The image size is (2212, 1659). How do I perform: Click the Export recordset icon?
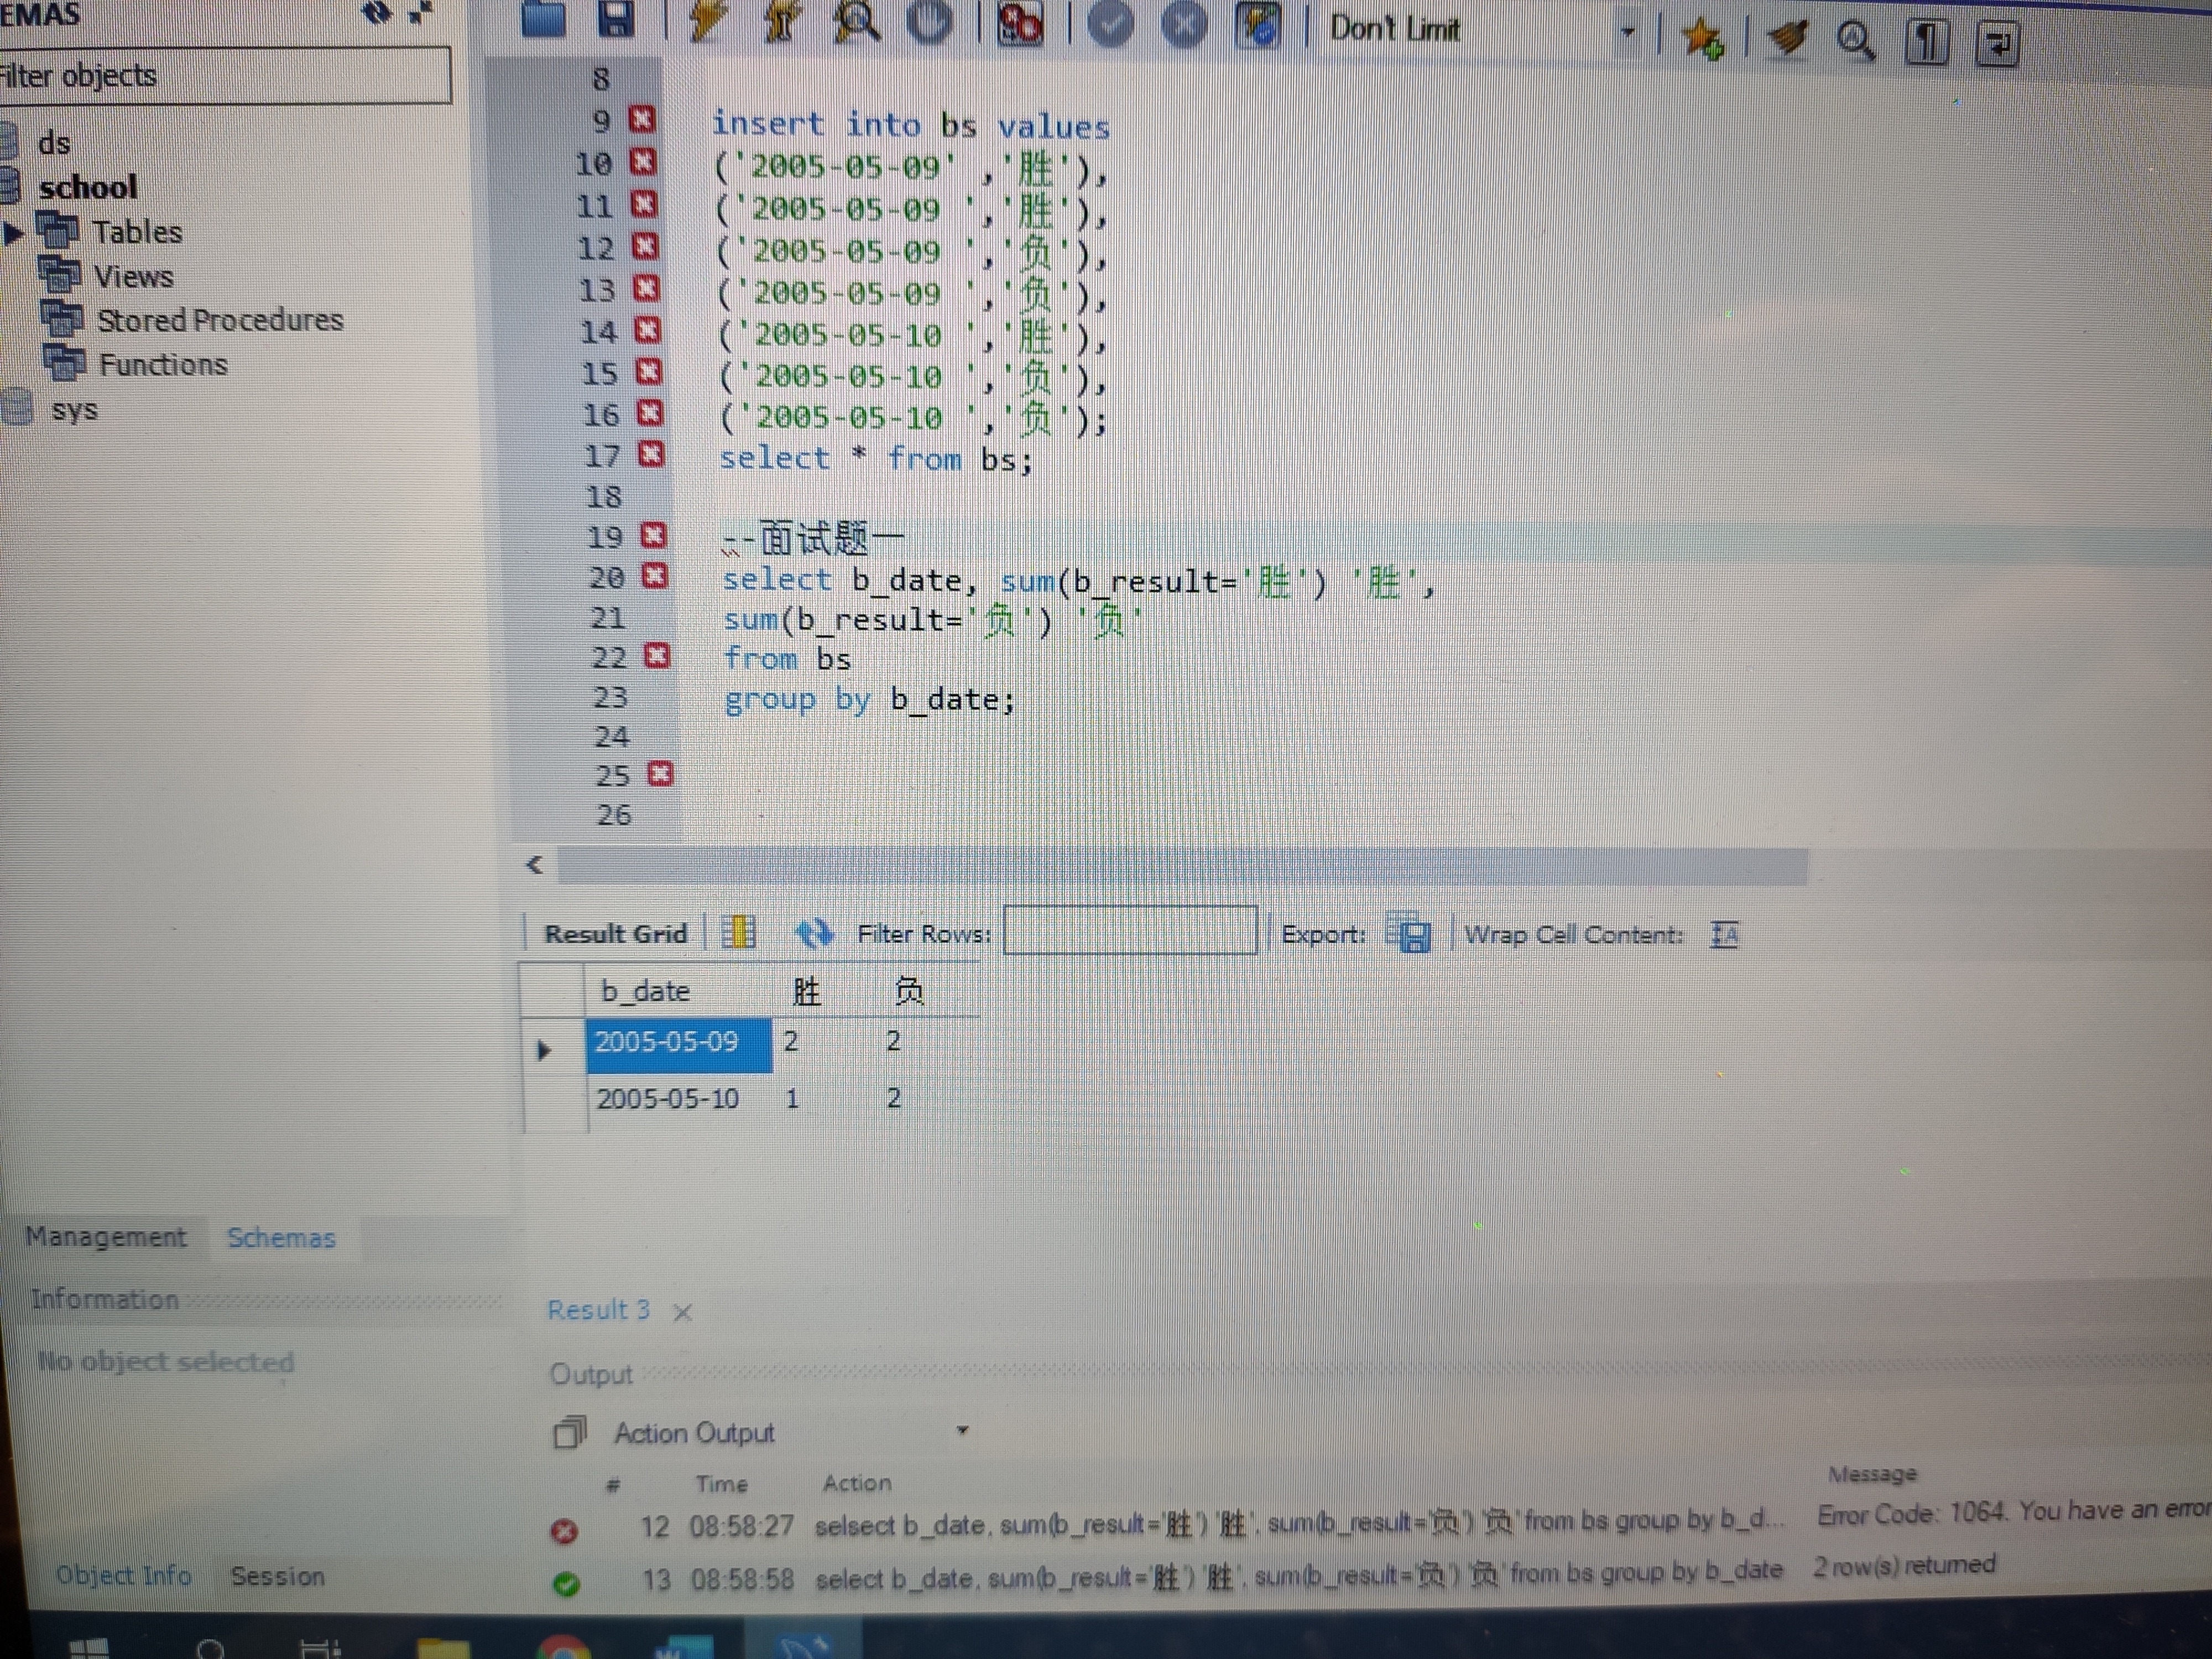pyautogui.click(x=1409, y=935)
